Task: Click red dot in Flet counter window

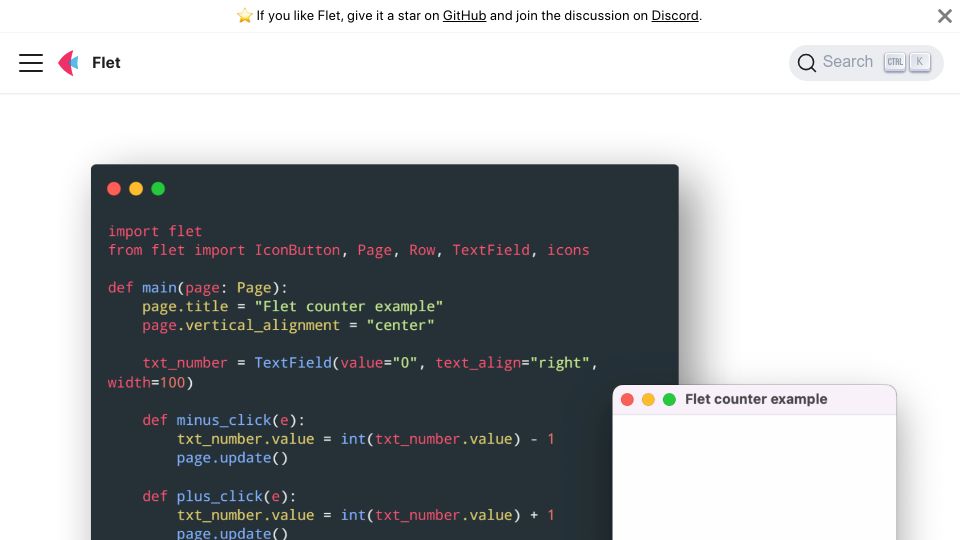Action: pos(627,400)
